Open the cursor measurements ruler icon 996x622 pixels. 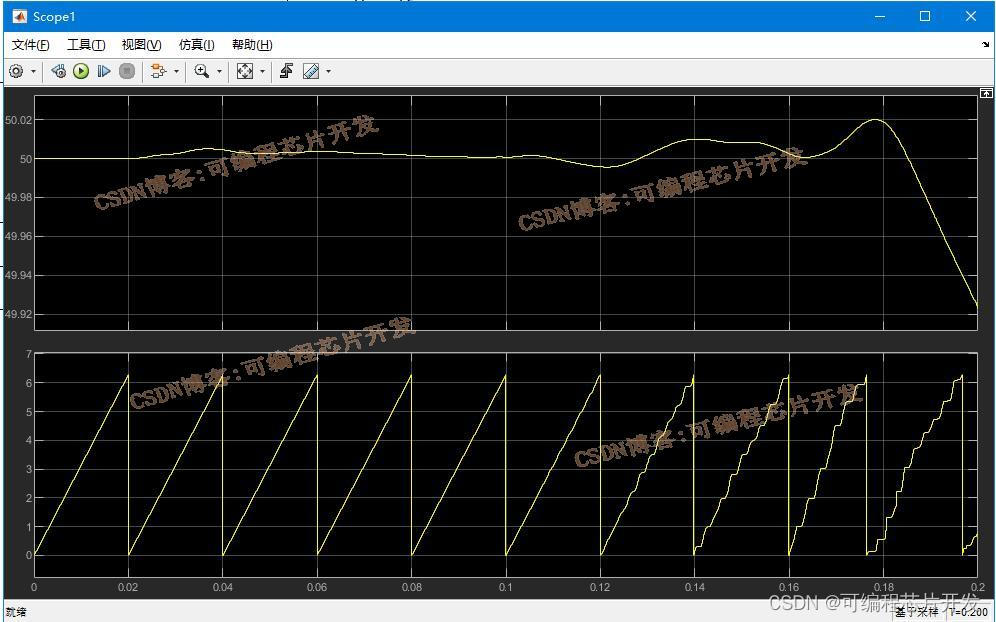coord(311,72)
